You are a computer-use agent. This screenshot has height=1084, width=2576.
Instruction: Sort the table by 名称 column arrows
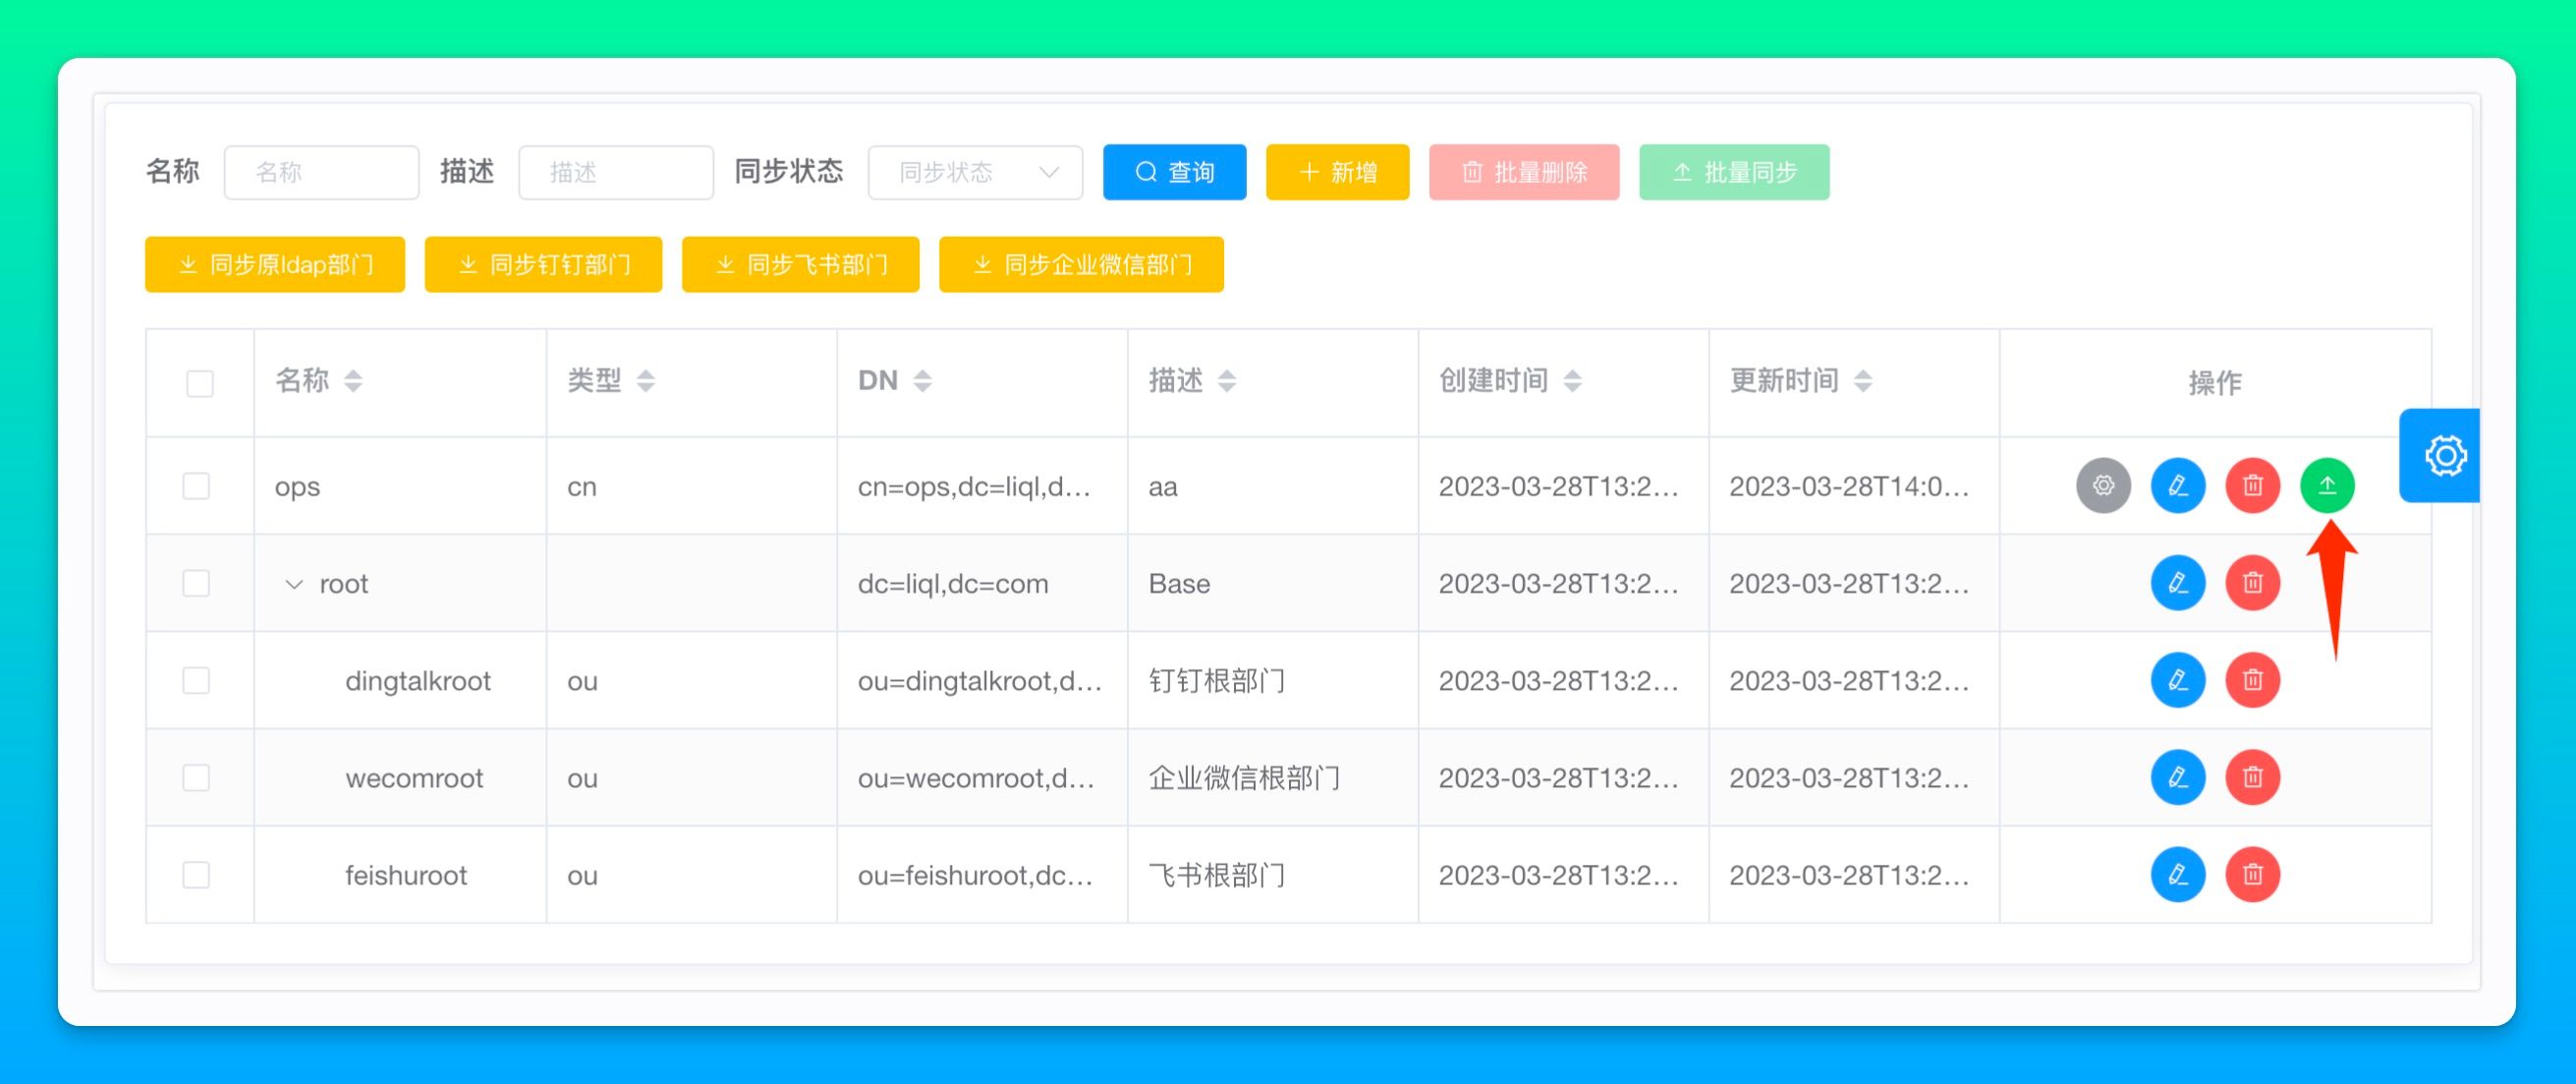(x=353, y=381)
